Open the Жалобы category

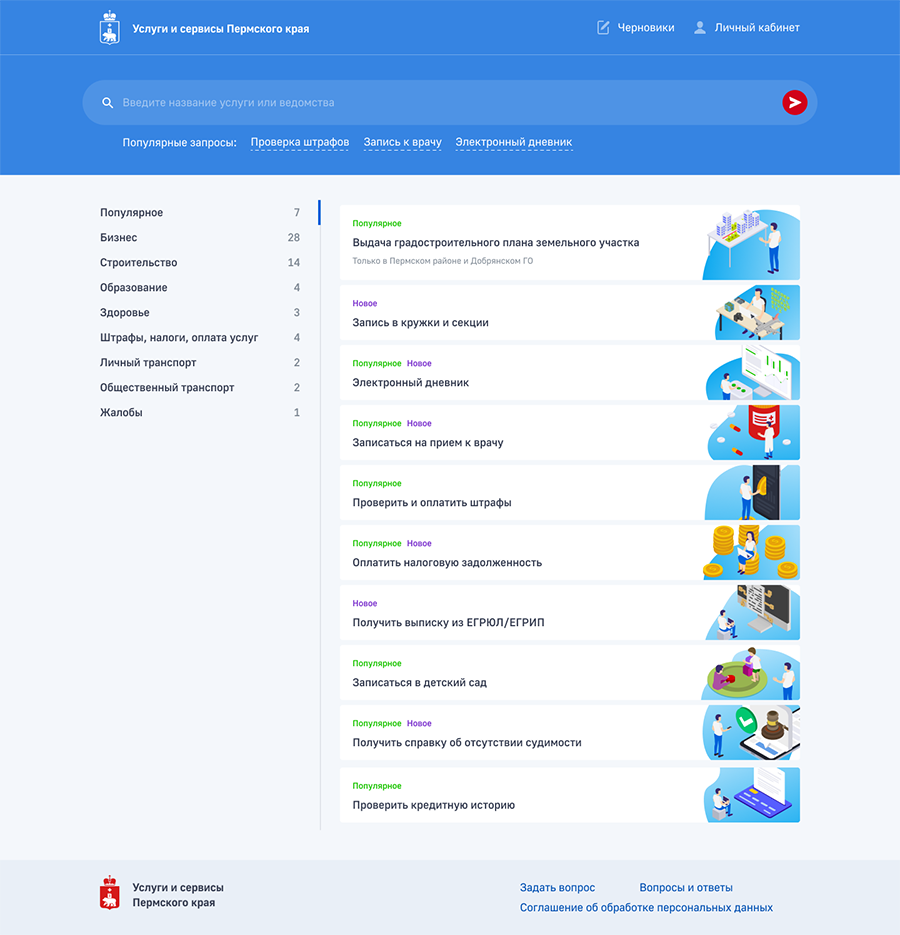121,413
